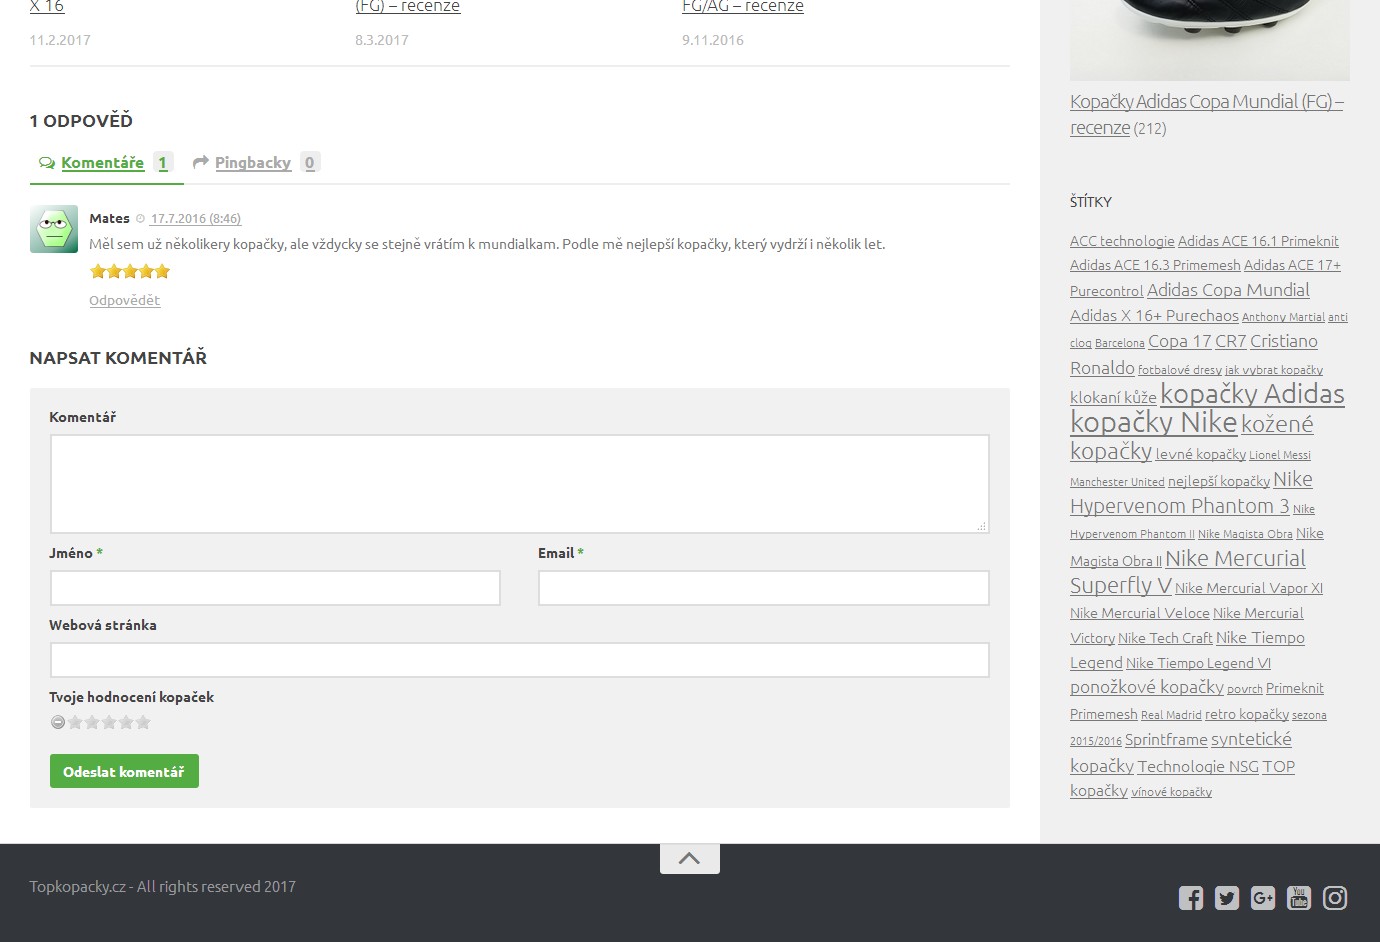Open the YouTube icon in footer
Viewport: 1380px width, 942px height.
click(1299, 898)
